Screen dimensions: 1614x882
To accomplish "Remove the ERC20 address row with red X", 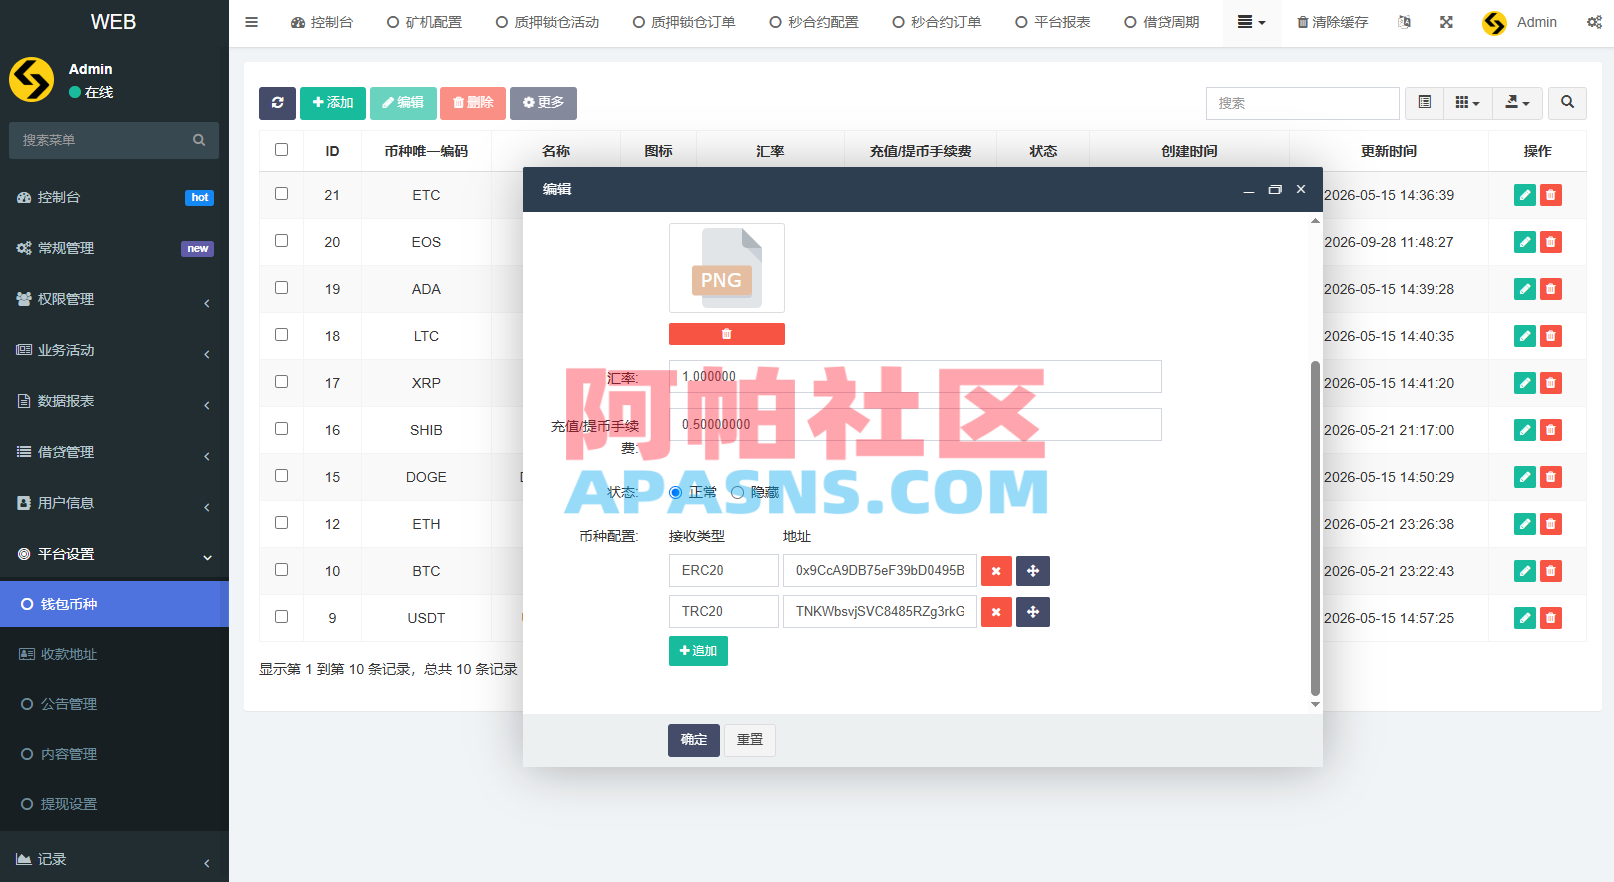I will 996,571.
